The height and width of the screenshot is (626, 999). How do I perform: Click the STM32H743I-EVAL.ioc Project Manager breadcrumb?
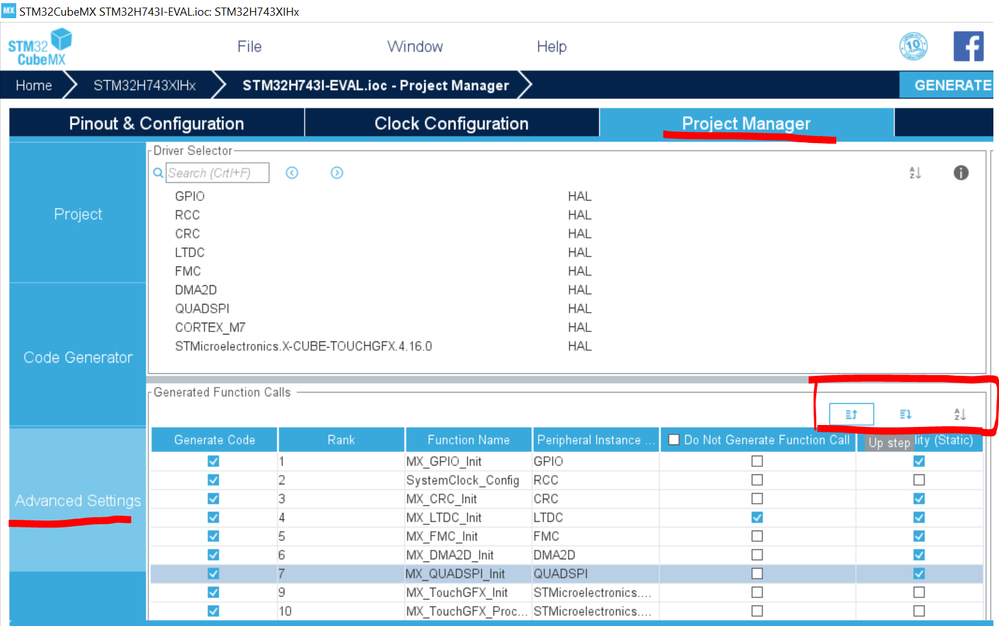point(375,85)
